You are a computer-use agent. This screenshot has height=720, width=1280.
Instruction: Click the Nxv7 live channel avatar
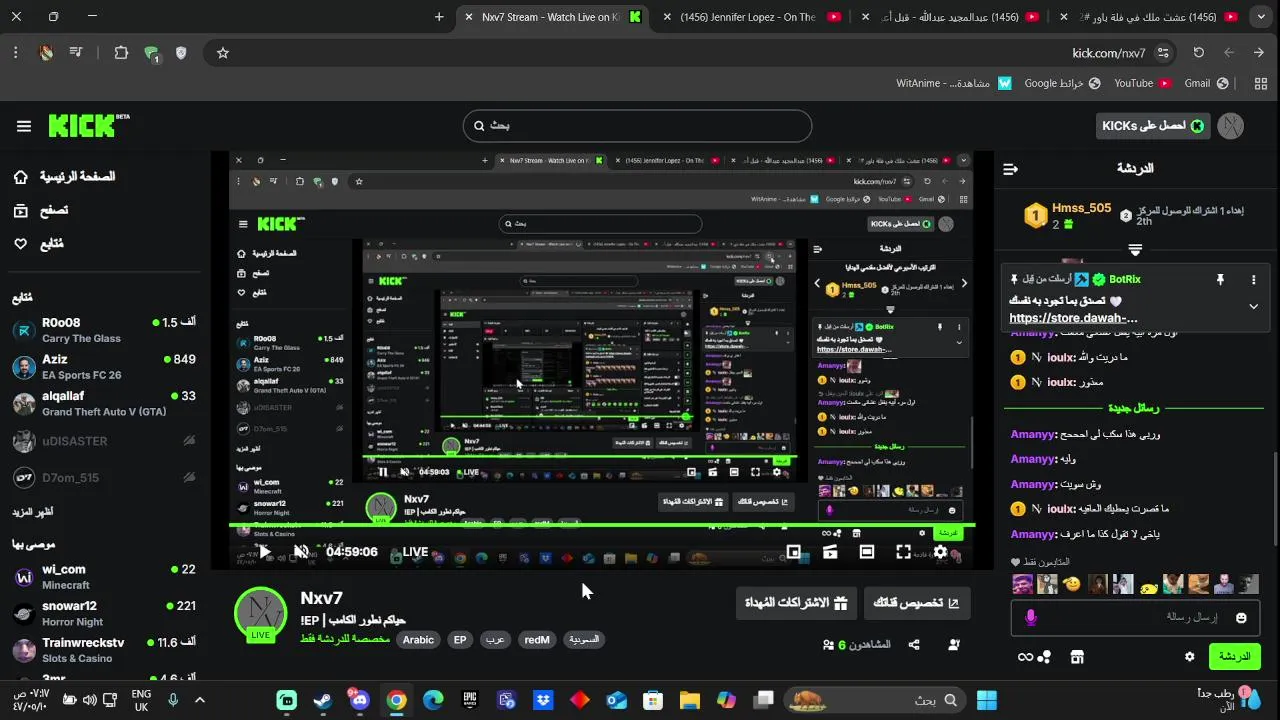[261, 613]
